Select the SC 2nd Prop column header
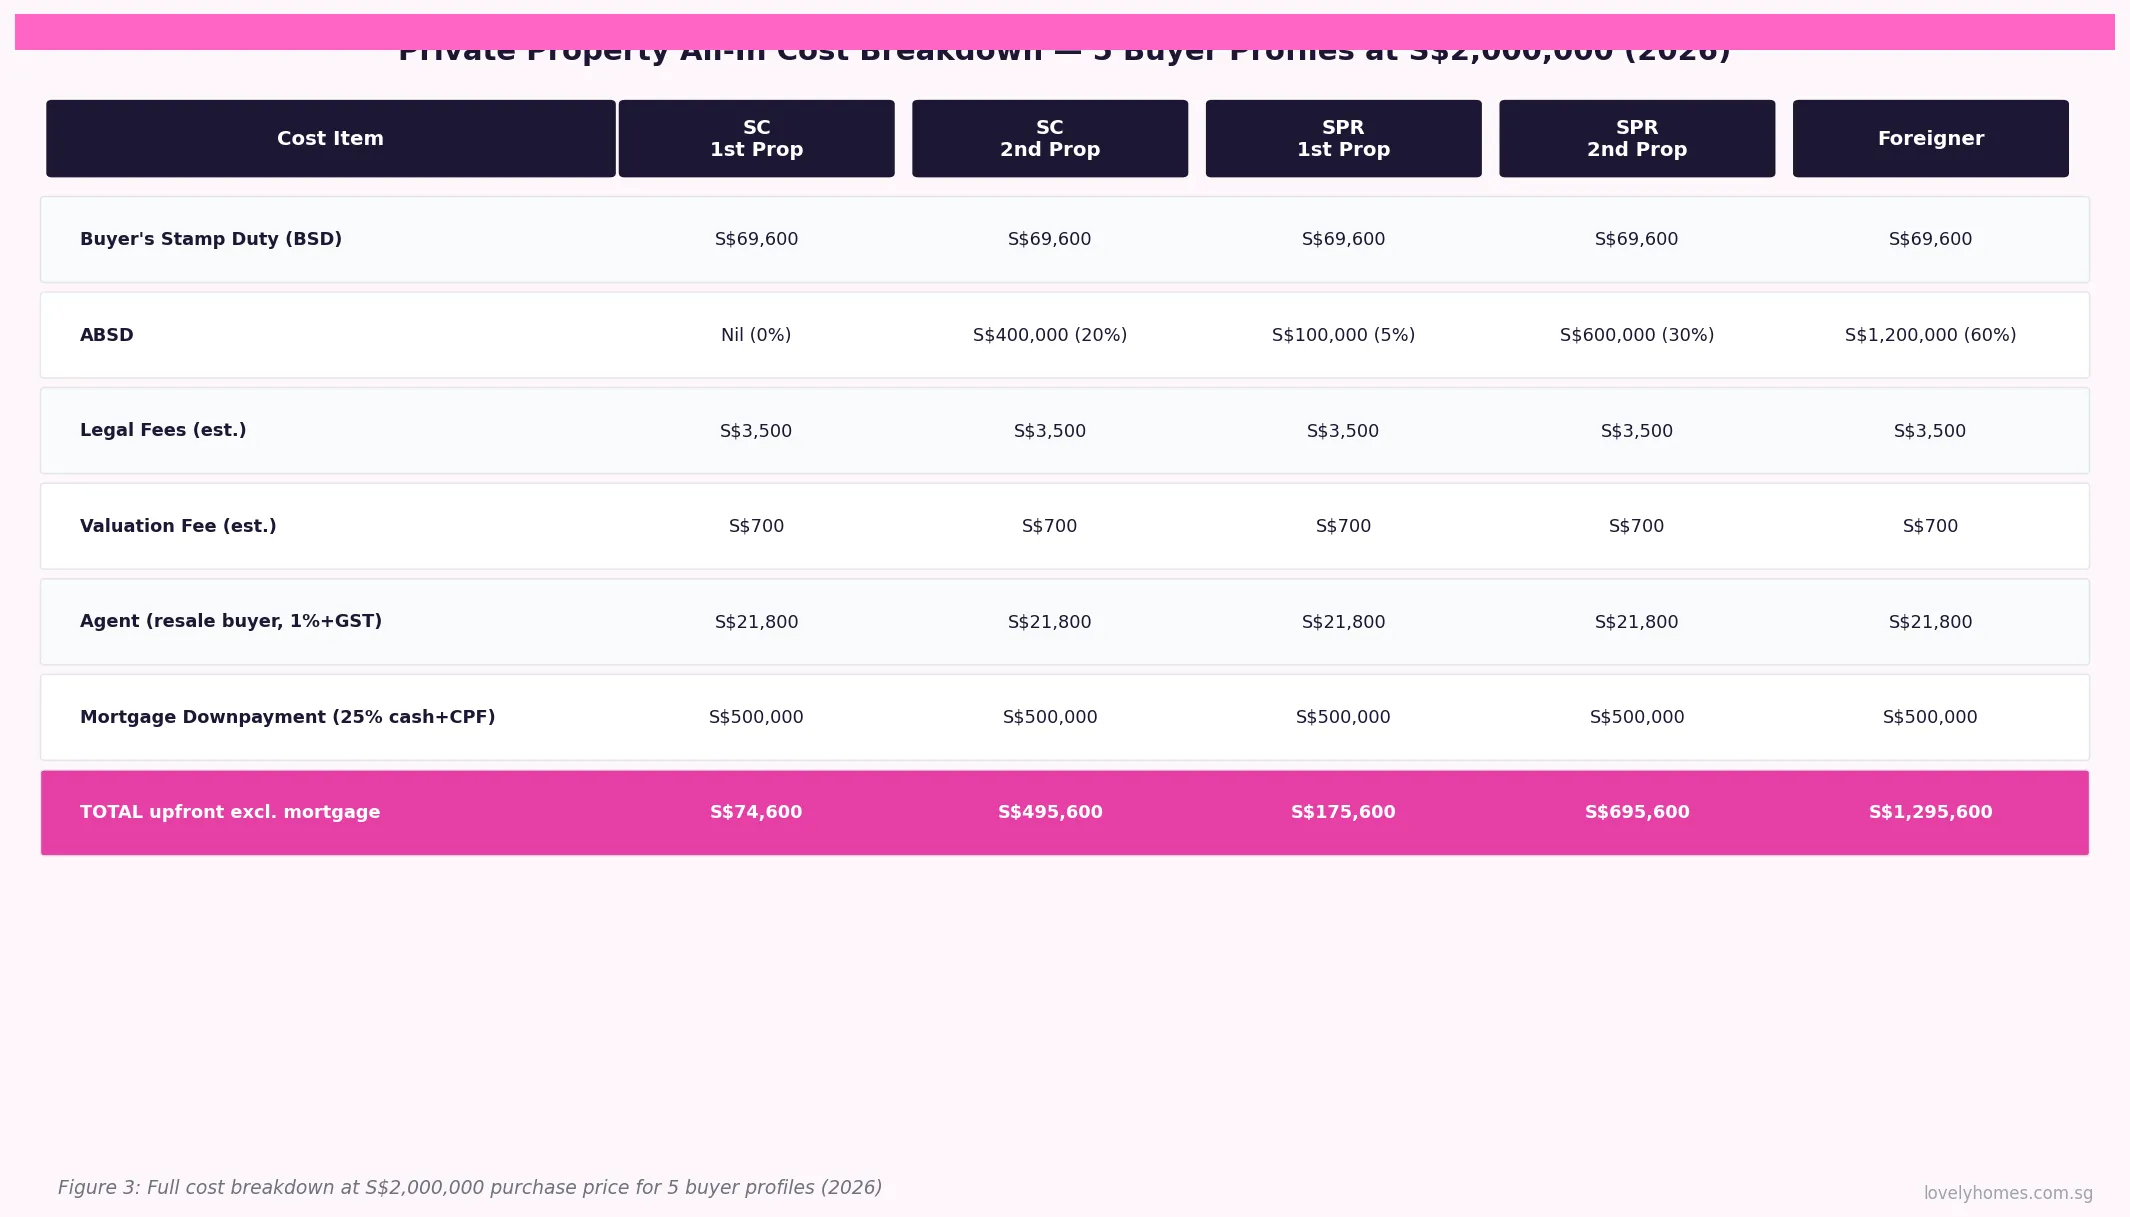 1050,139
